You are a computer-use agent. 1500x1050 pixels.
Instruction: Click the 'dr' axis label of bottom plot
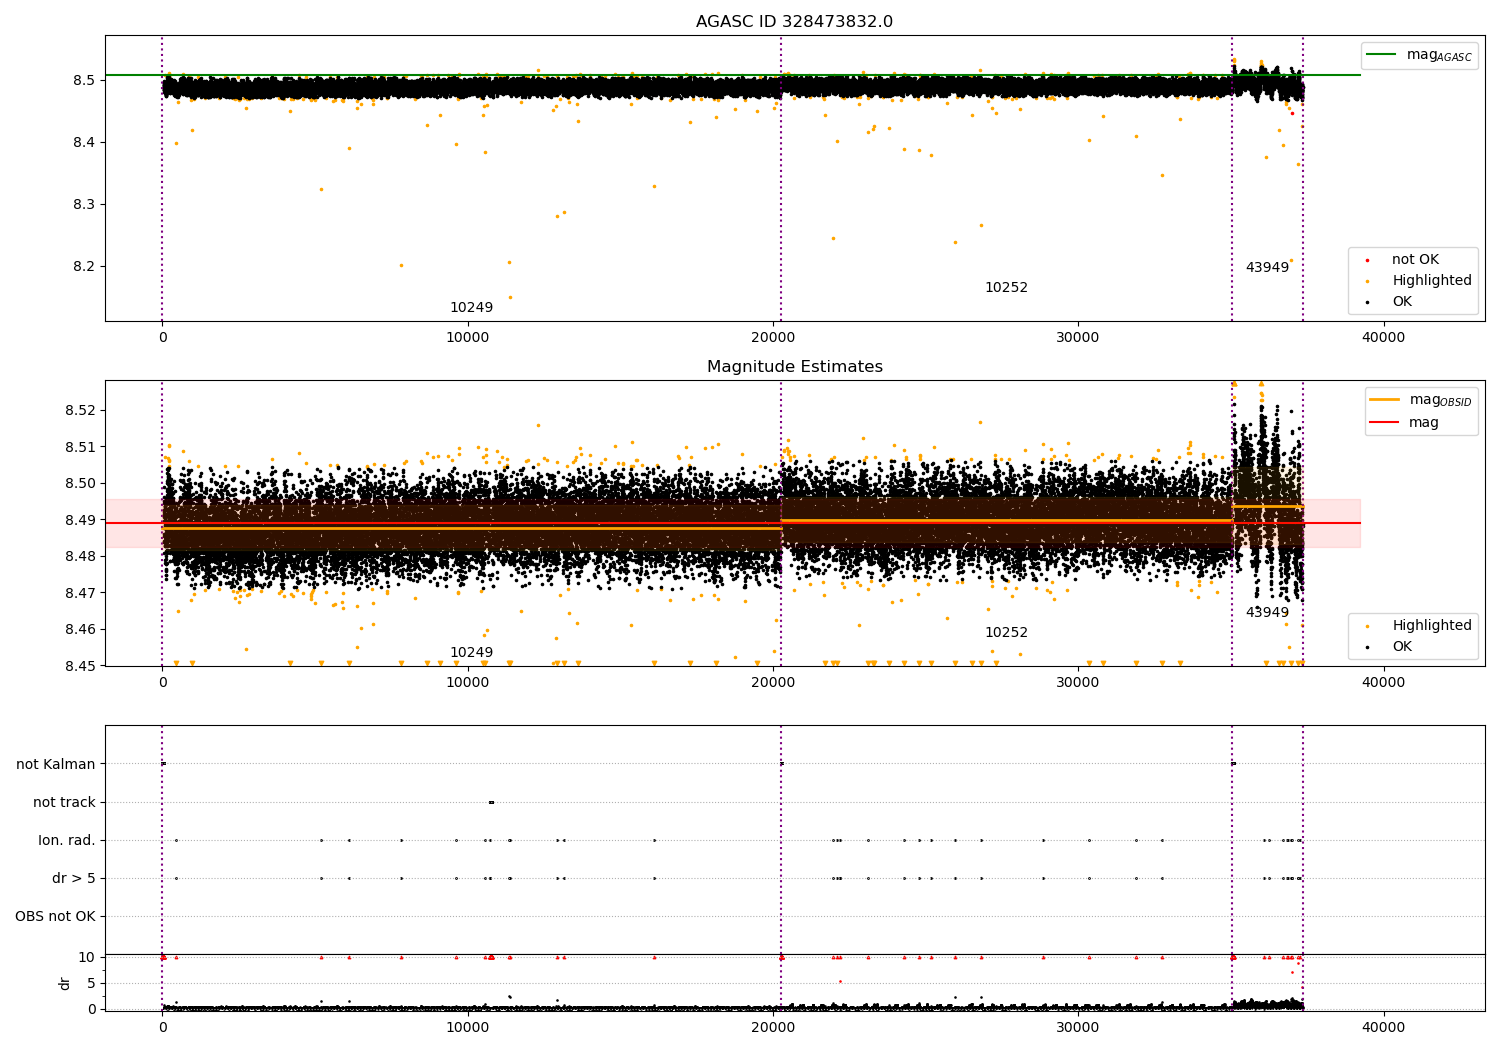65,983
